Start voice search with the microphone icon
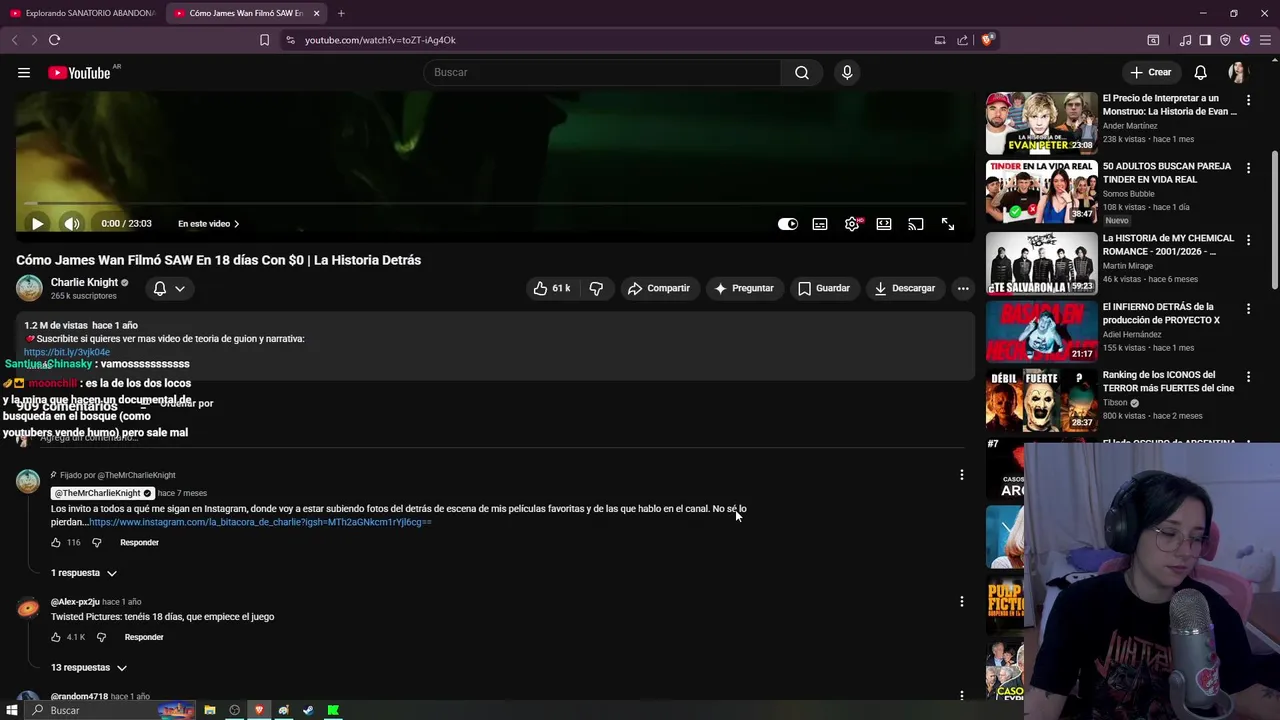 (x=847, y=72)
